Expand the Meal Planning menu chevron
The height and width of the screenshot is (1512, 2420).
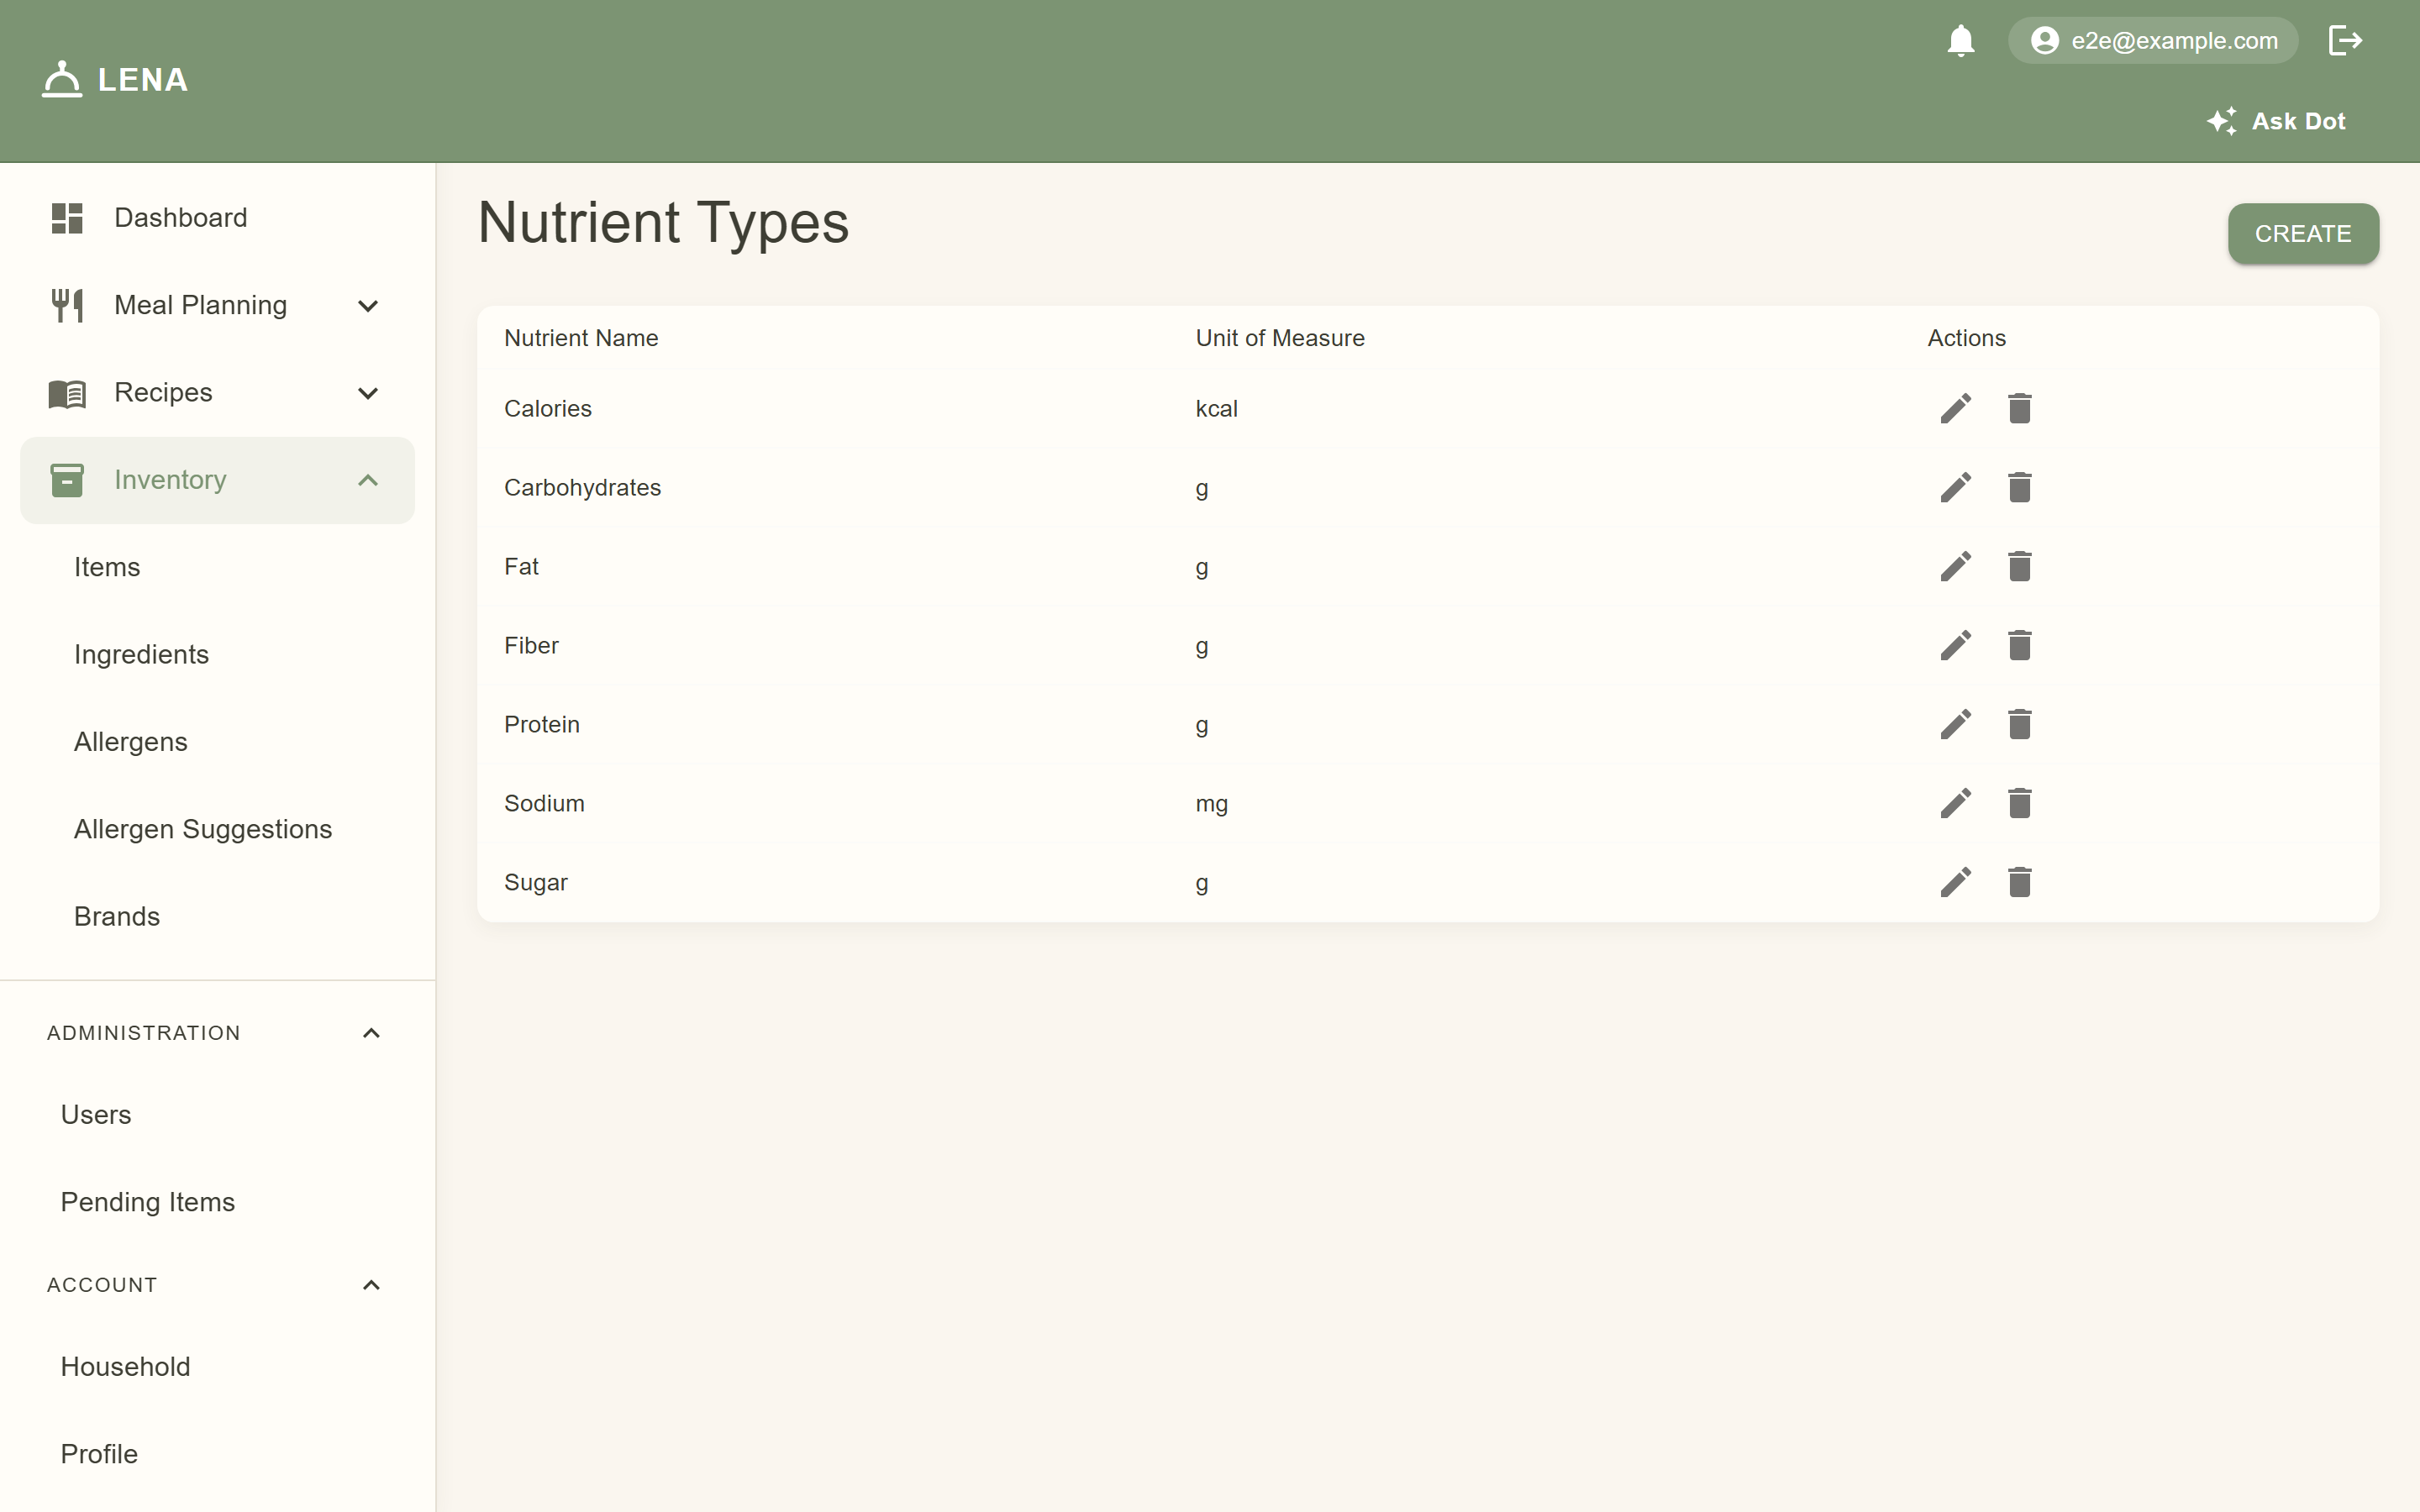(368, 306)
